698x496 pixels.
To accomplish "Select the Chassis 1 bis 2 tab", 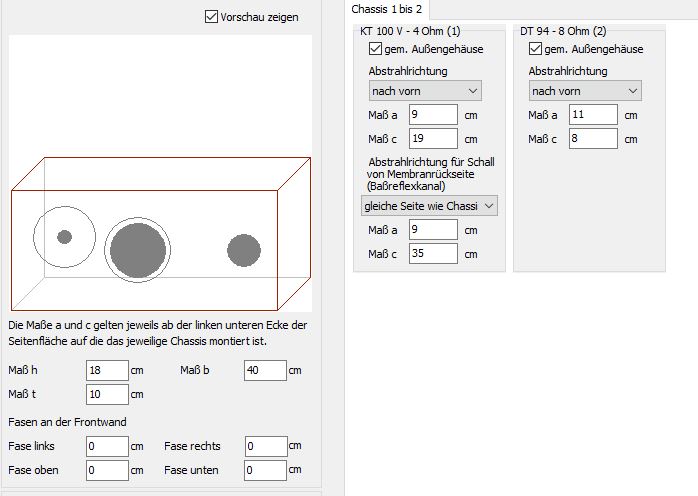I will (x=386, y=9).
